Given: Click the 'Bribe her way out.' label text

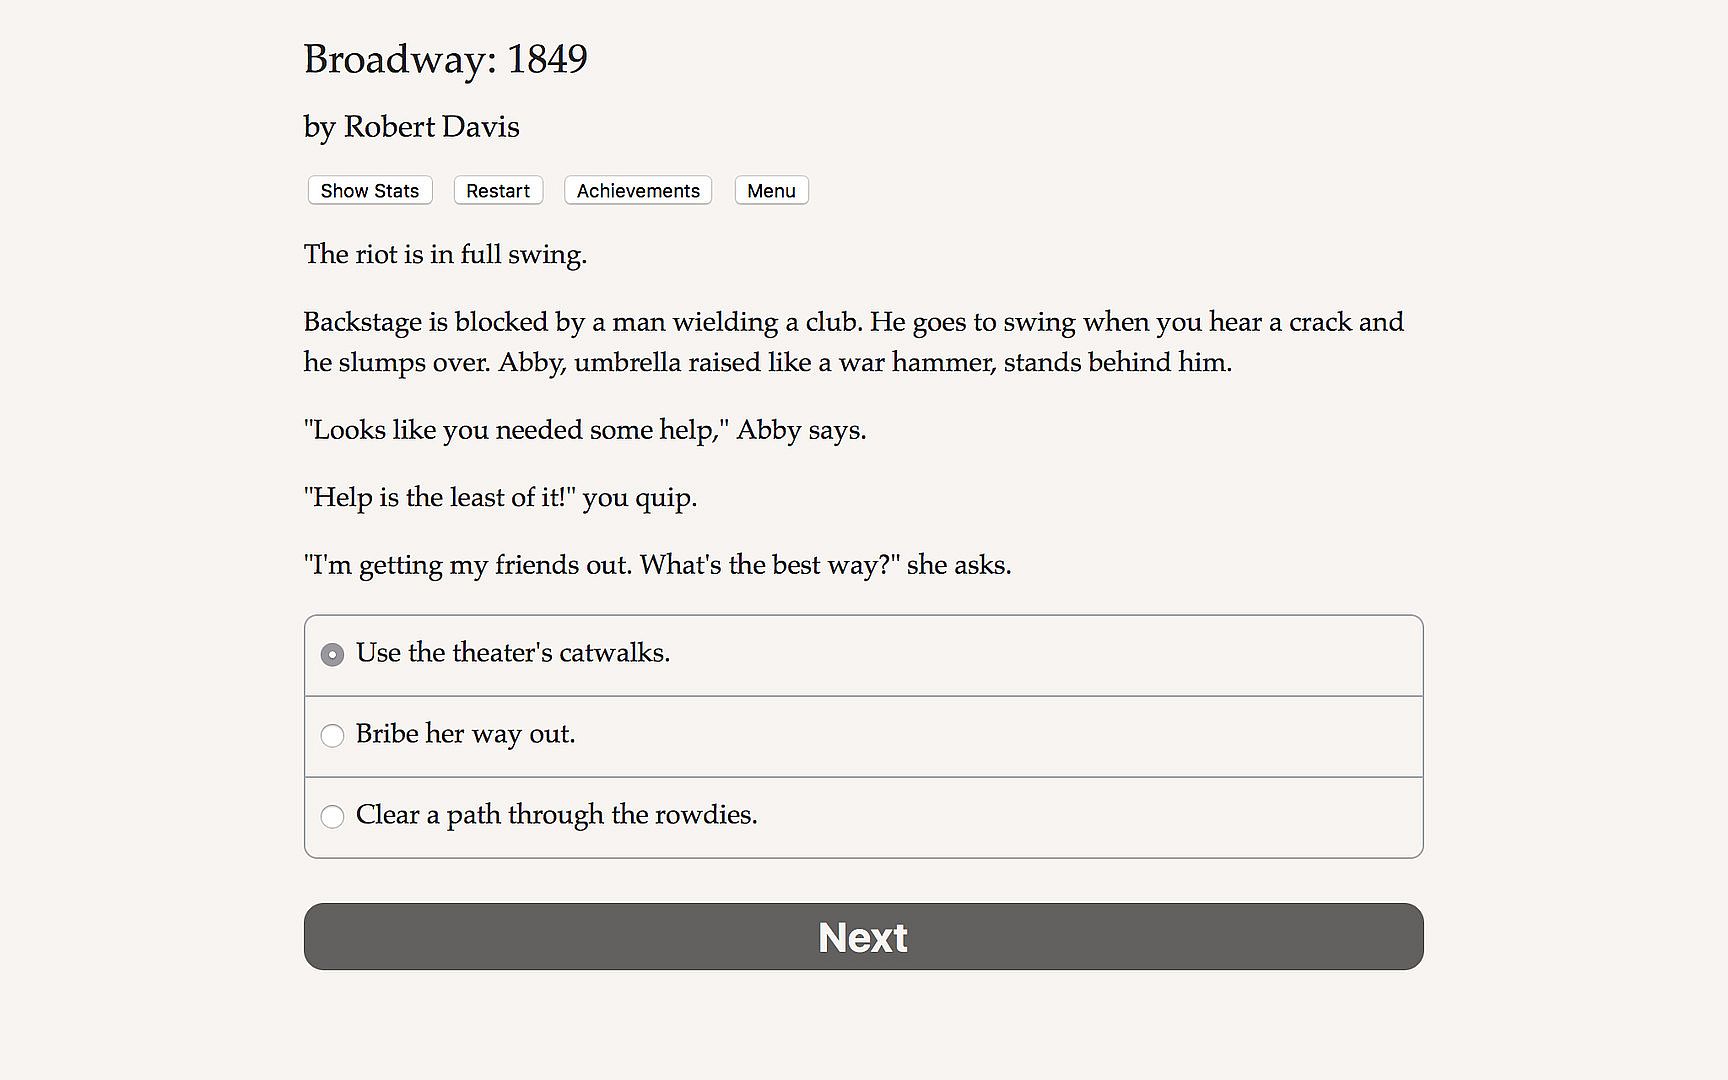Looking at the screenshot, I should pyautogui.click(x=465, y=734).
